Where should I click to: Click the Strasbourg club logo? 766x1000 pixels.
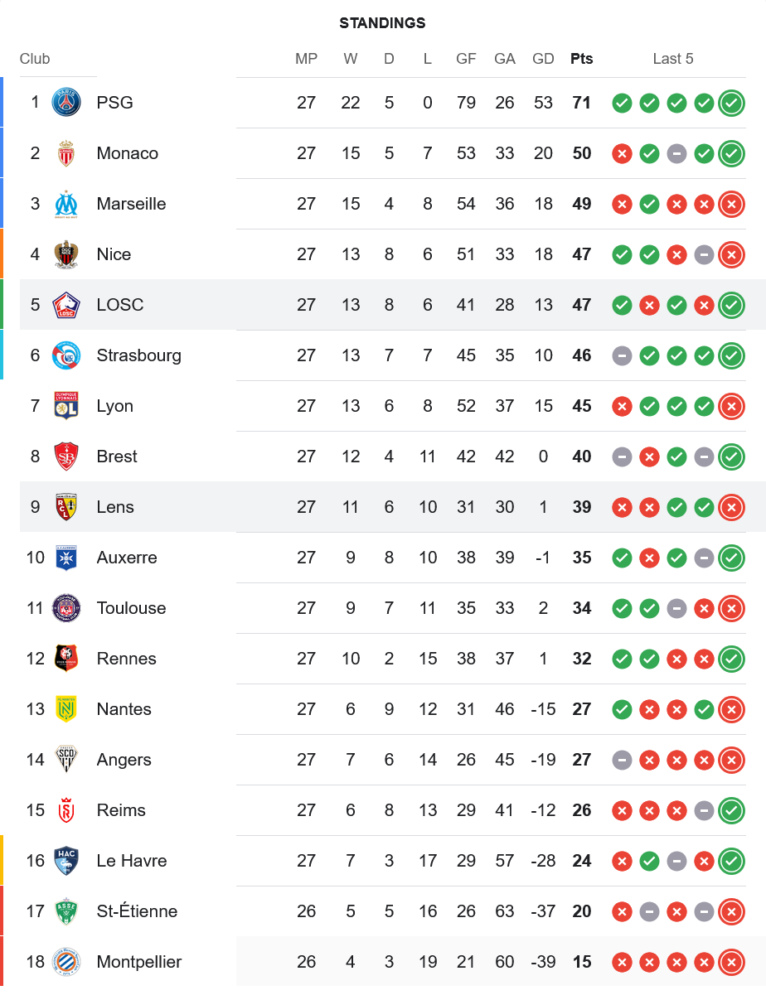coord(66,355)
